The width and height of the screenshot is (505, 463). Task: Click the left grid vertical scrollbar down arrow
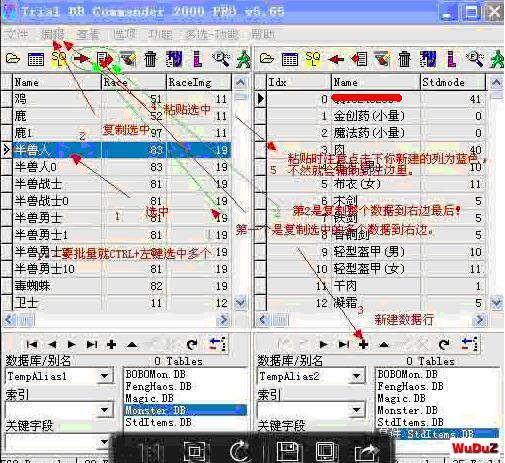click(x=240, y=302)
